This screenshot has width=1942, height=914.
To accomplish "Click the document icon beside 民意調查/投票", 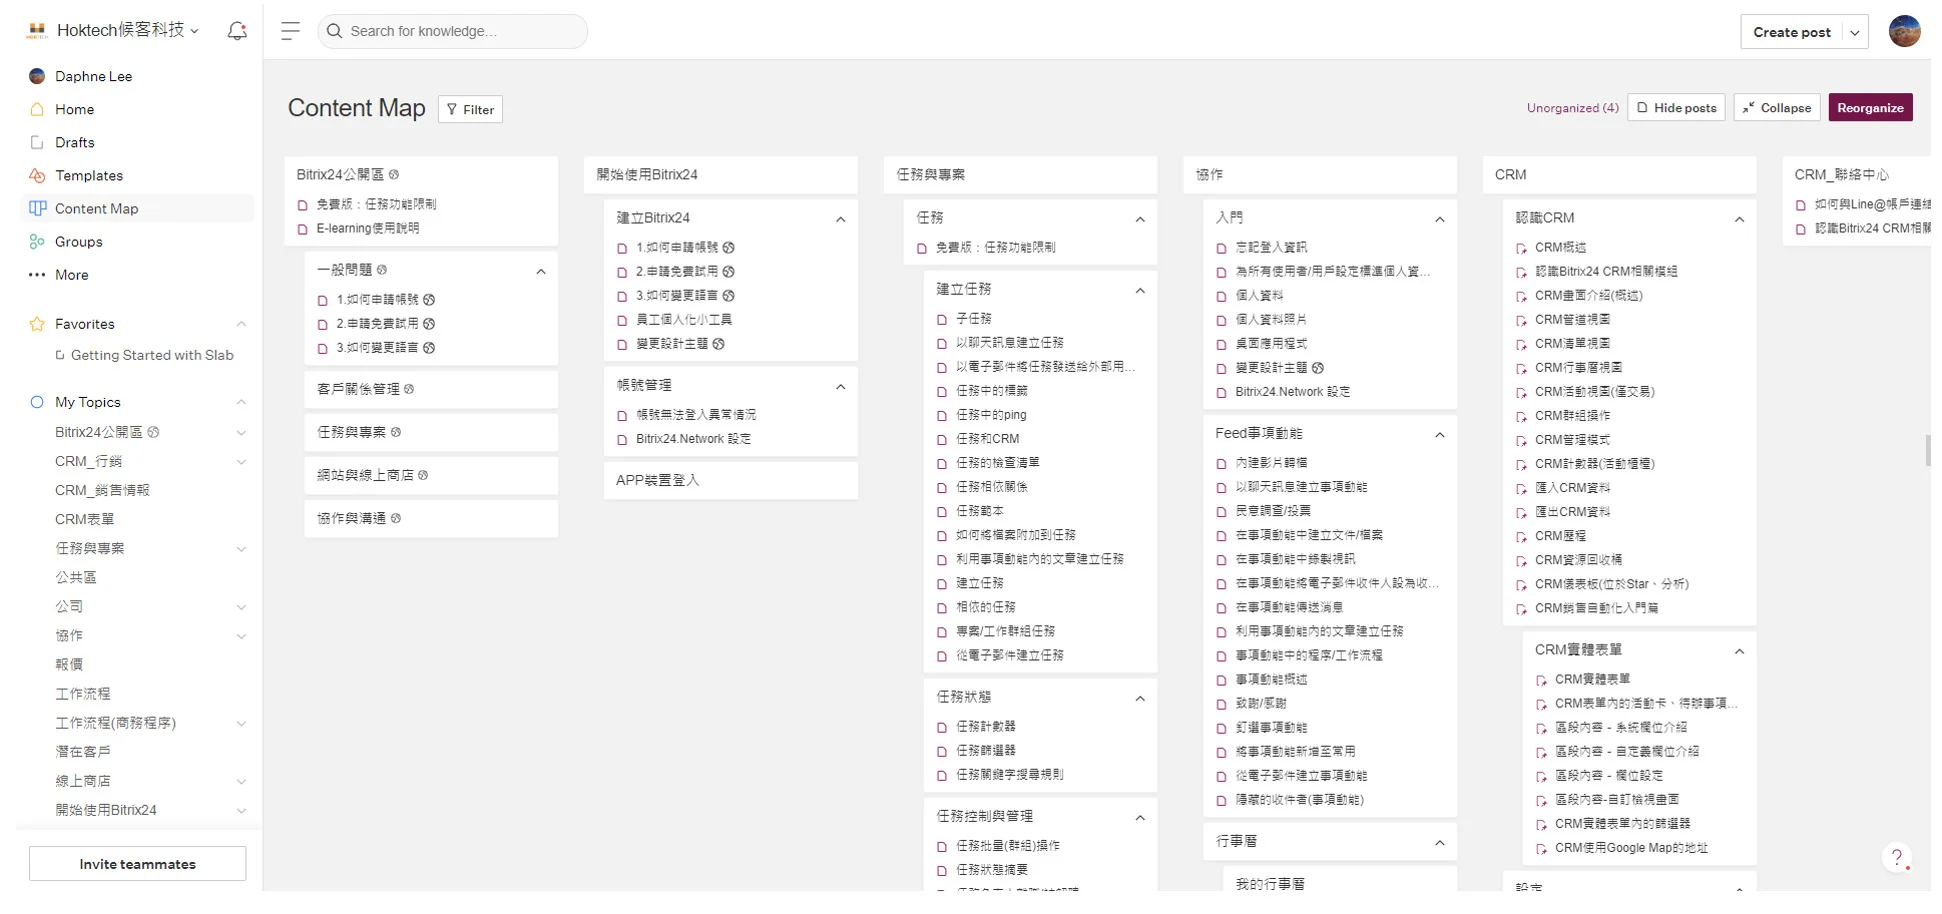I will [x=1221, y=511].
